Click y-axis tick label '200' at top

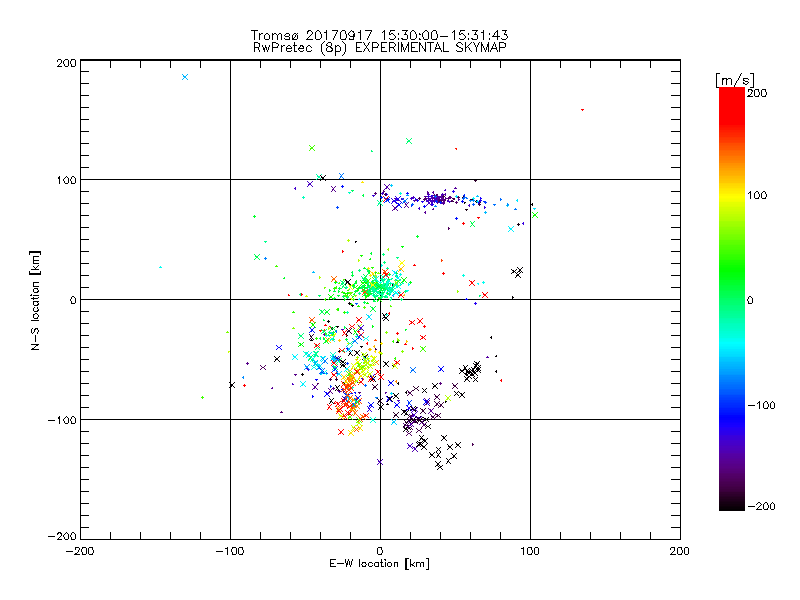(x=66, y=63)
